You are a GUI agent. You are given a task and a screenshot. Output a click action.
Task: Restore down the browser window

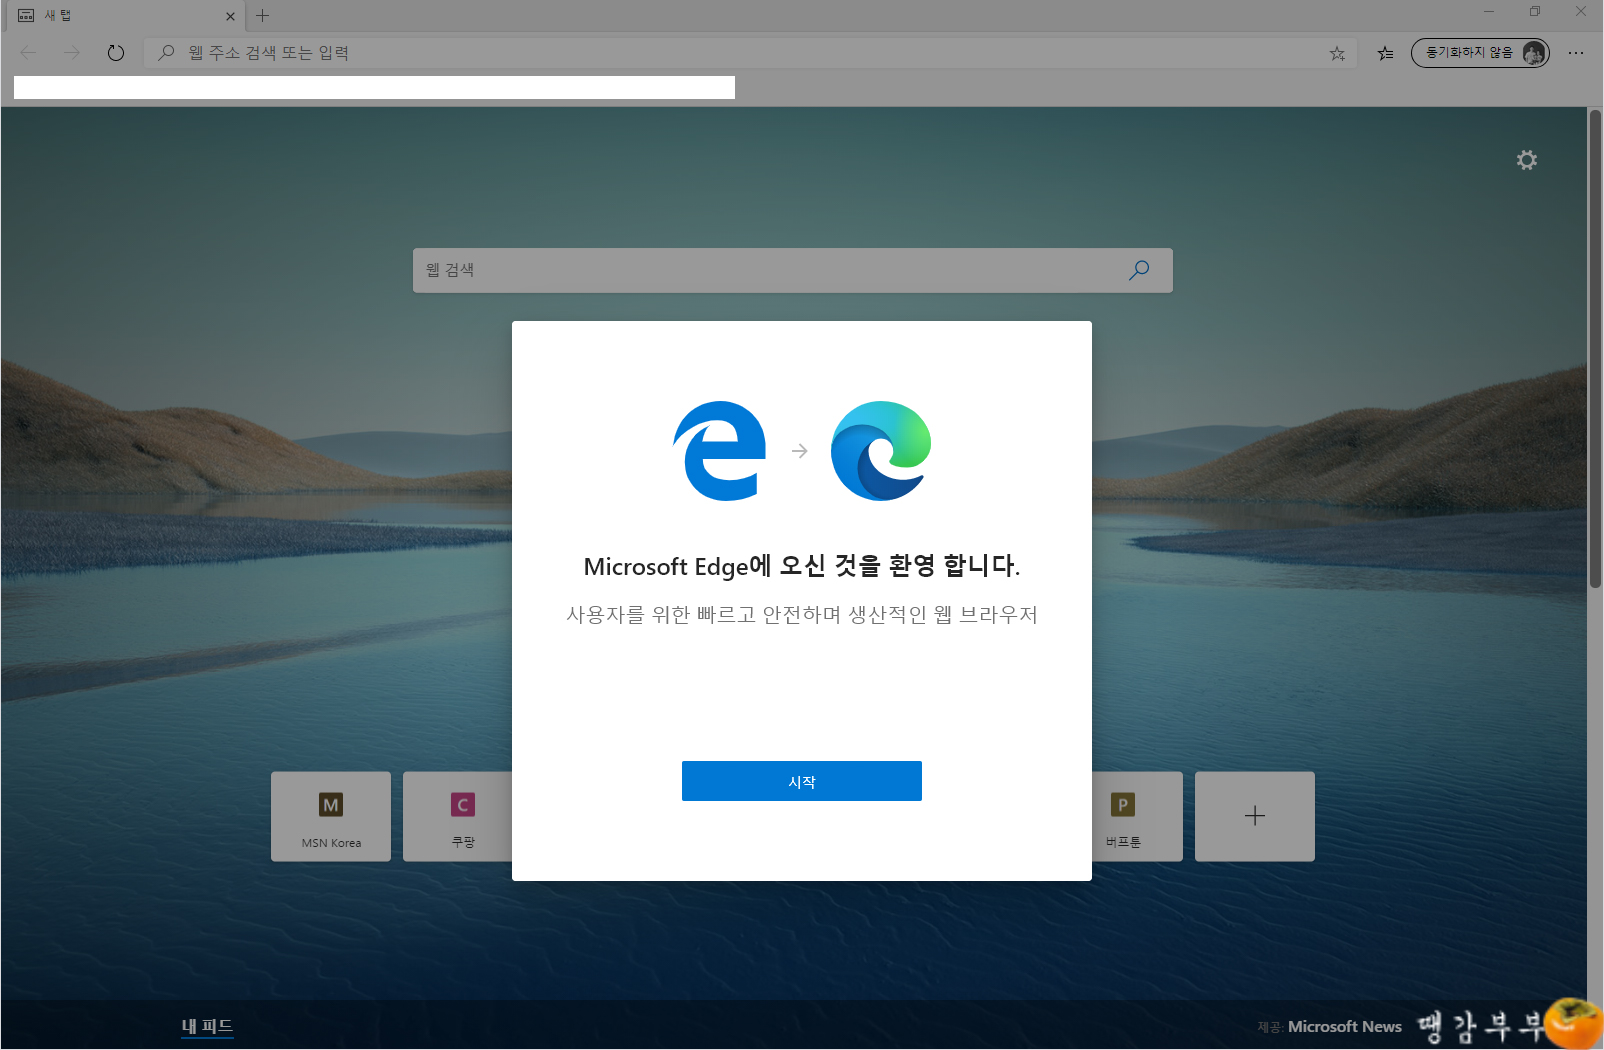(x=1535, y=12)
